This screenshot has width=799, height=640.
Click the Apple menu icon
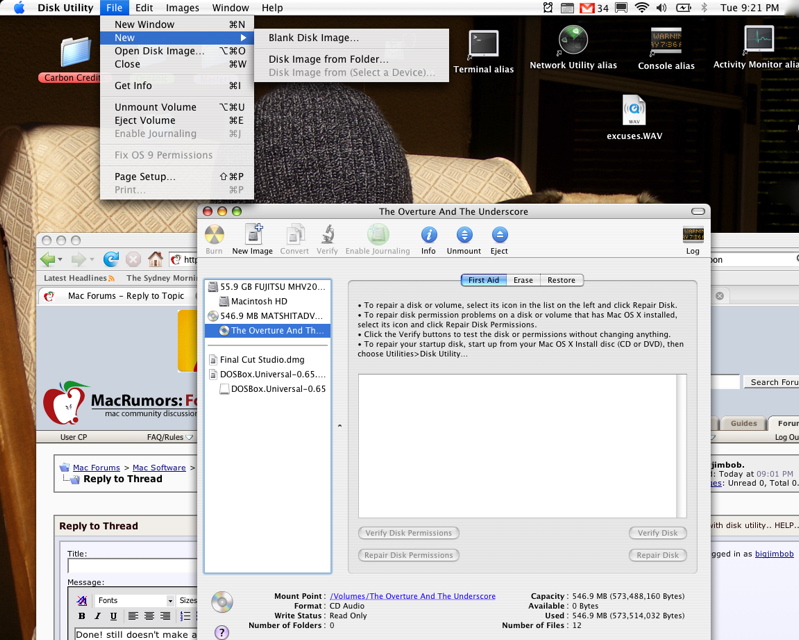click(19, 8)
